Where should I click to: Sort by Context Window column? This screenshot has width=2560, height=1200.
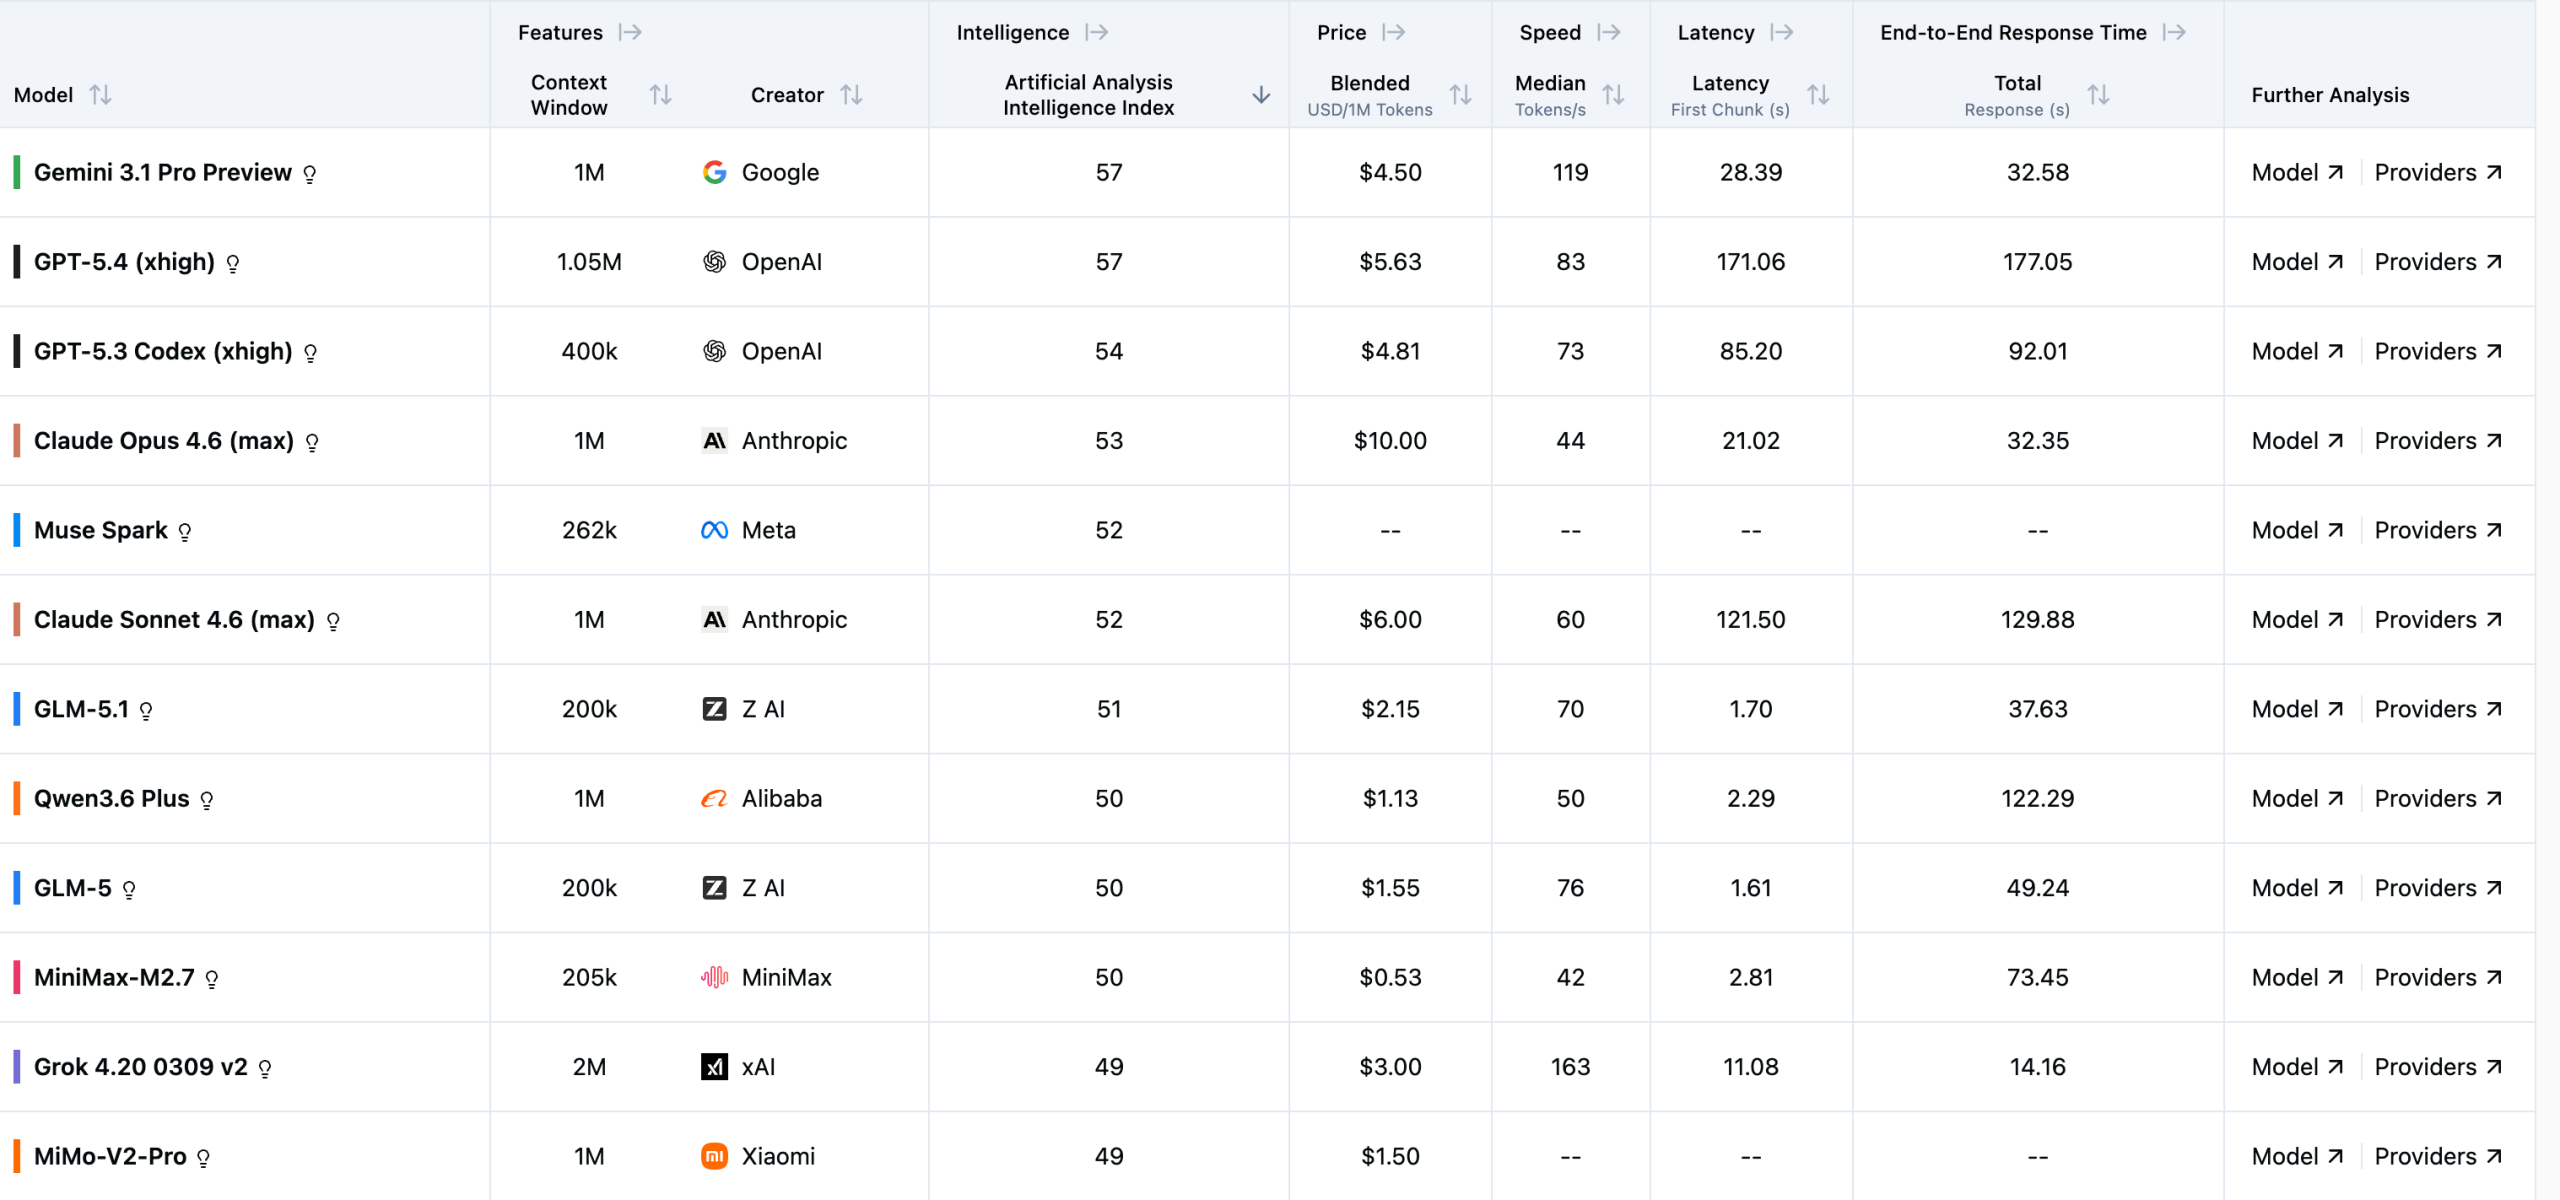pyautogui.click(x=660, y=95)
